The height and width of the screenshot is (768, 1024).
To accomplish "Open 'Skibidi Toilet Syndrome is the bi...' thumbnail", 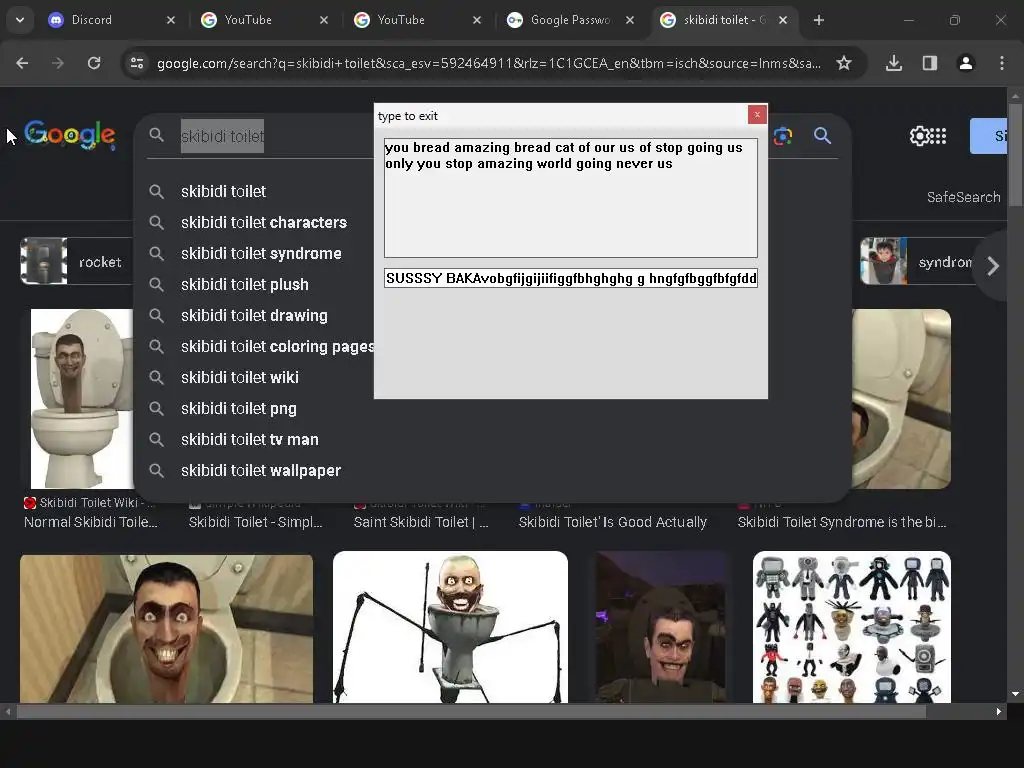I will (x=901, y=398).
